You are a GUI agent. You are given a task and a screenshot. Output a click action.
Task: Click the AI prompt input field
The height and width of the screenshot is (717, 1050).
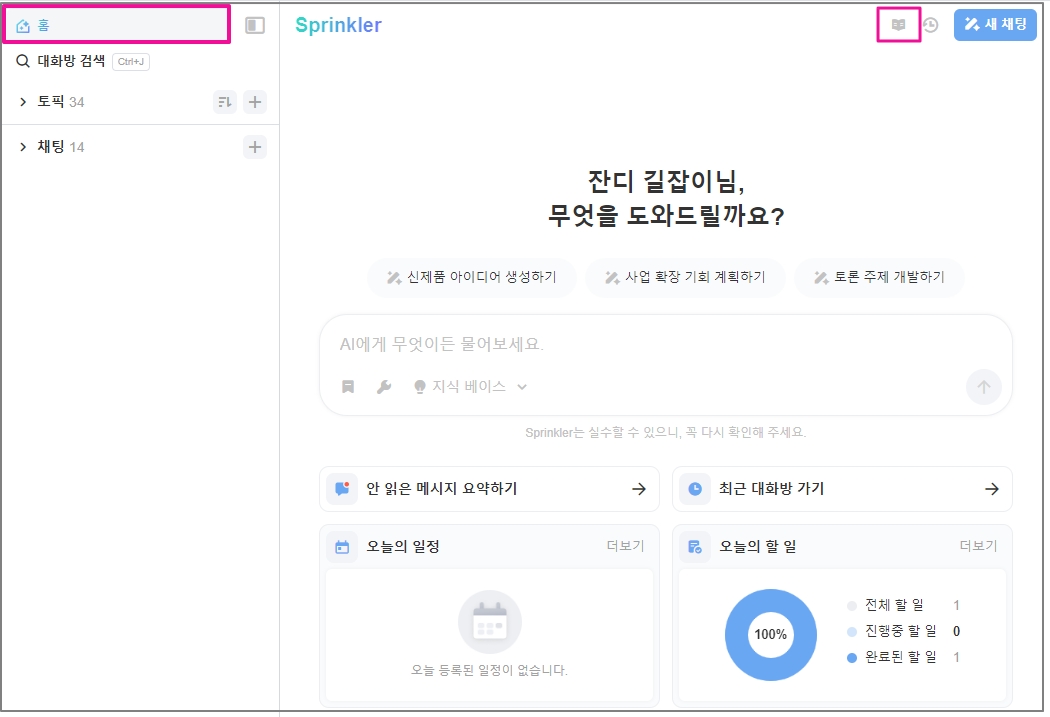[x=665, y=344]
